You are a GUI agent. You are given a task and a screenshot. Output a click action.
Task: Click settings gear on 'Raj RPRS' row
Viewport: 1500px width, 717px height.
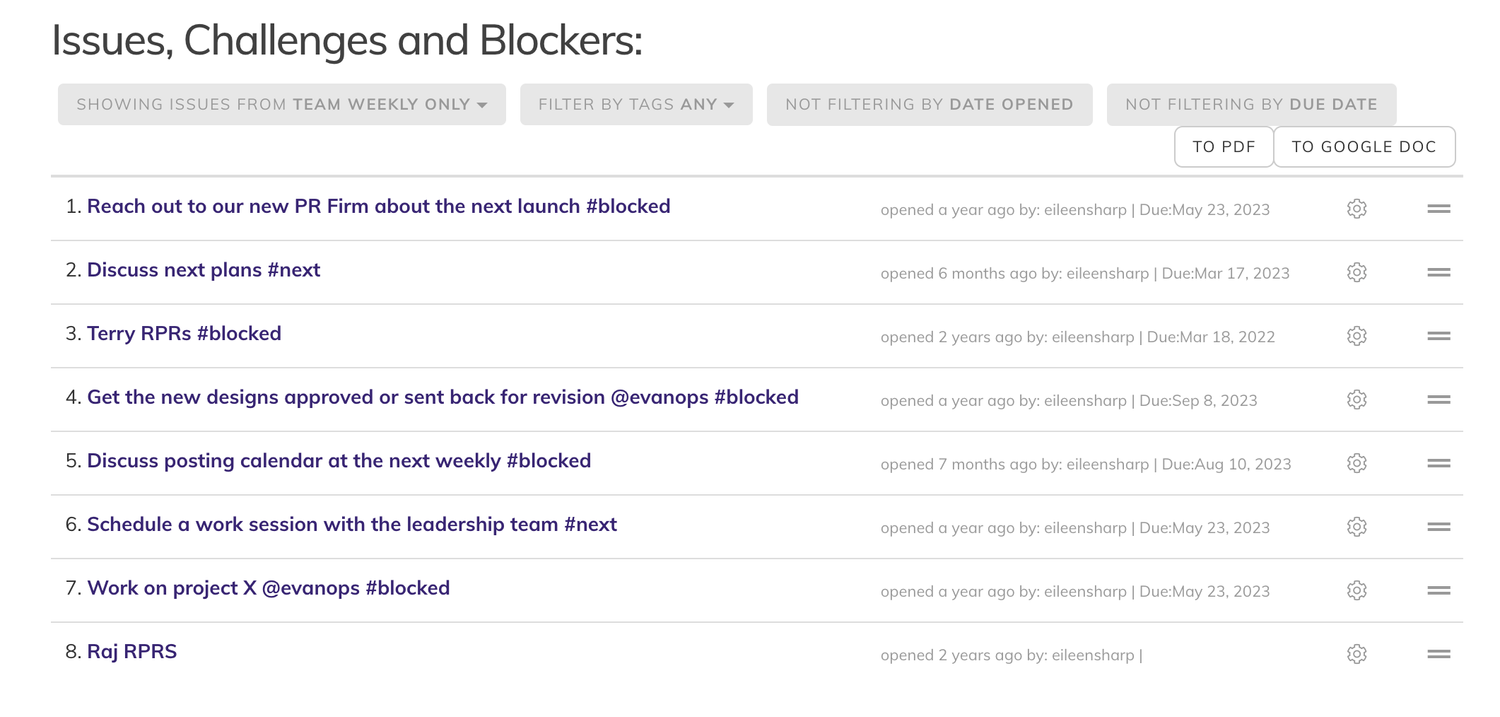point(1356,654)
